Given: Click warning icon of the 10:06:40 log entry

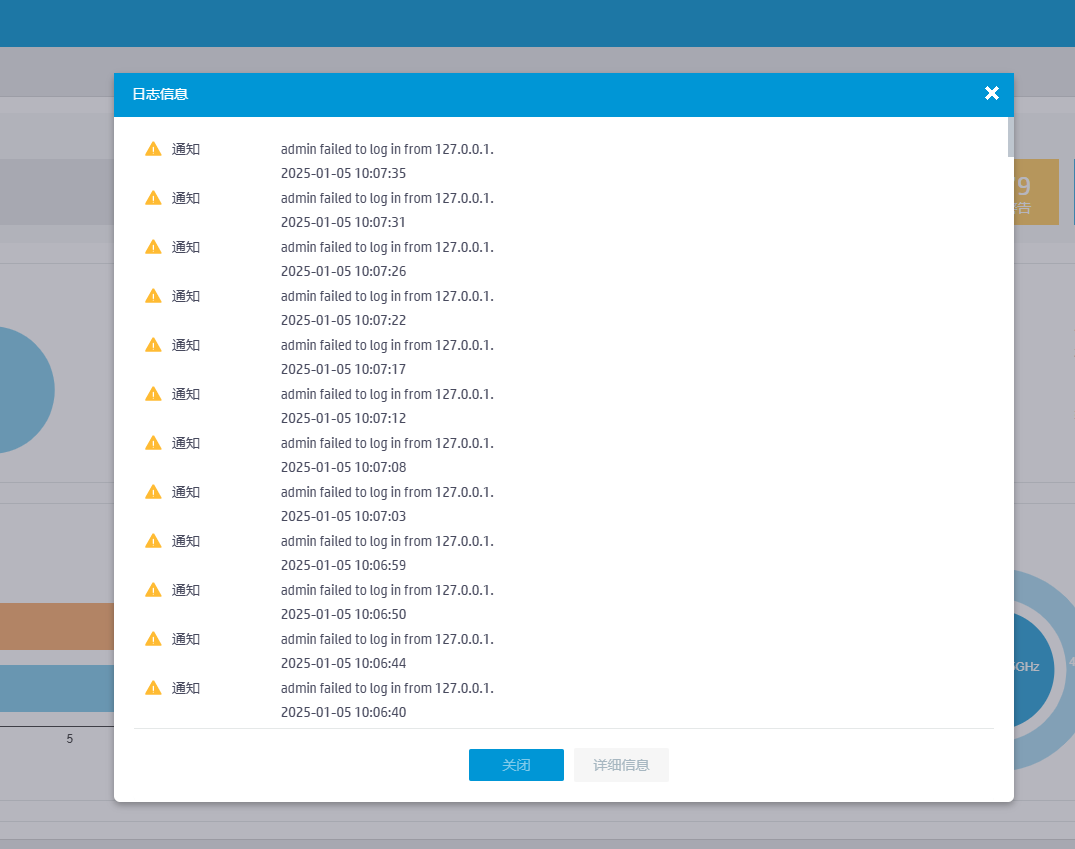Looking at the screenshot, I should [x=154, y=689].
